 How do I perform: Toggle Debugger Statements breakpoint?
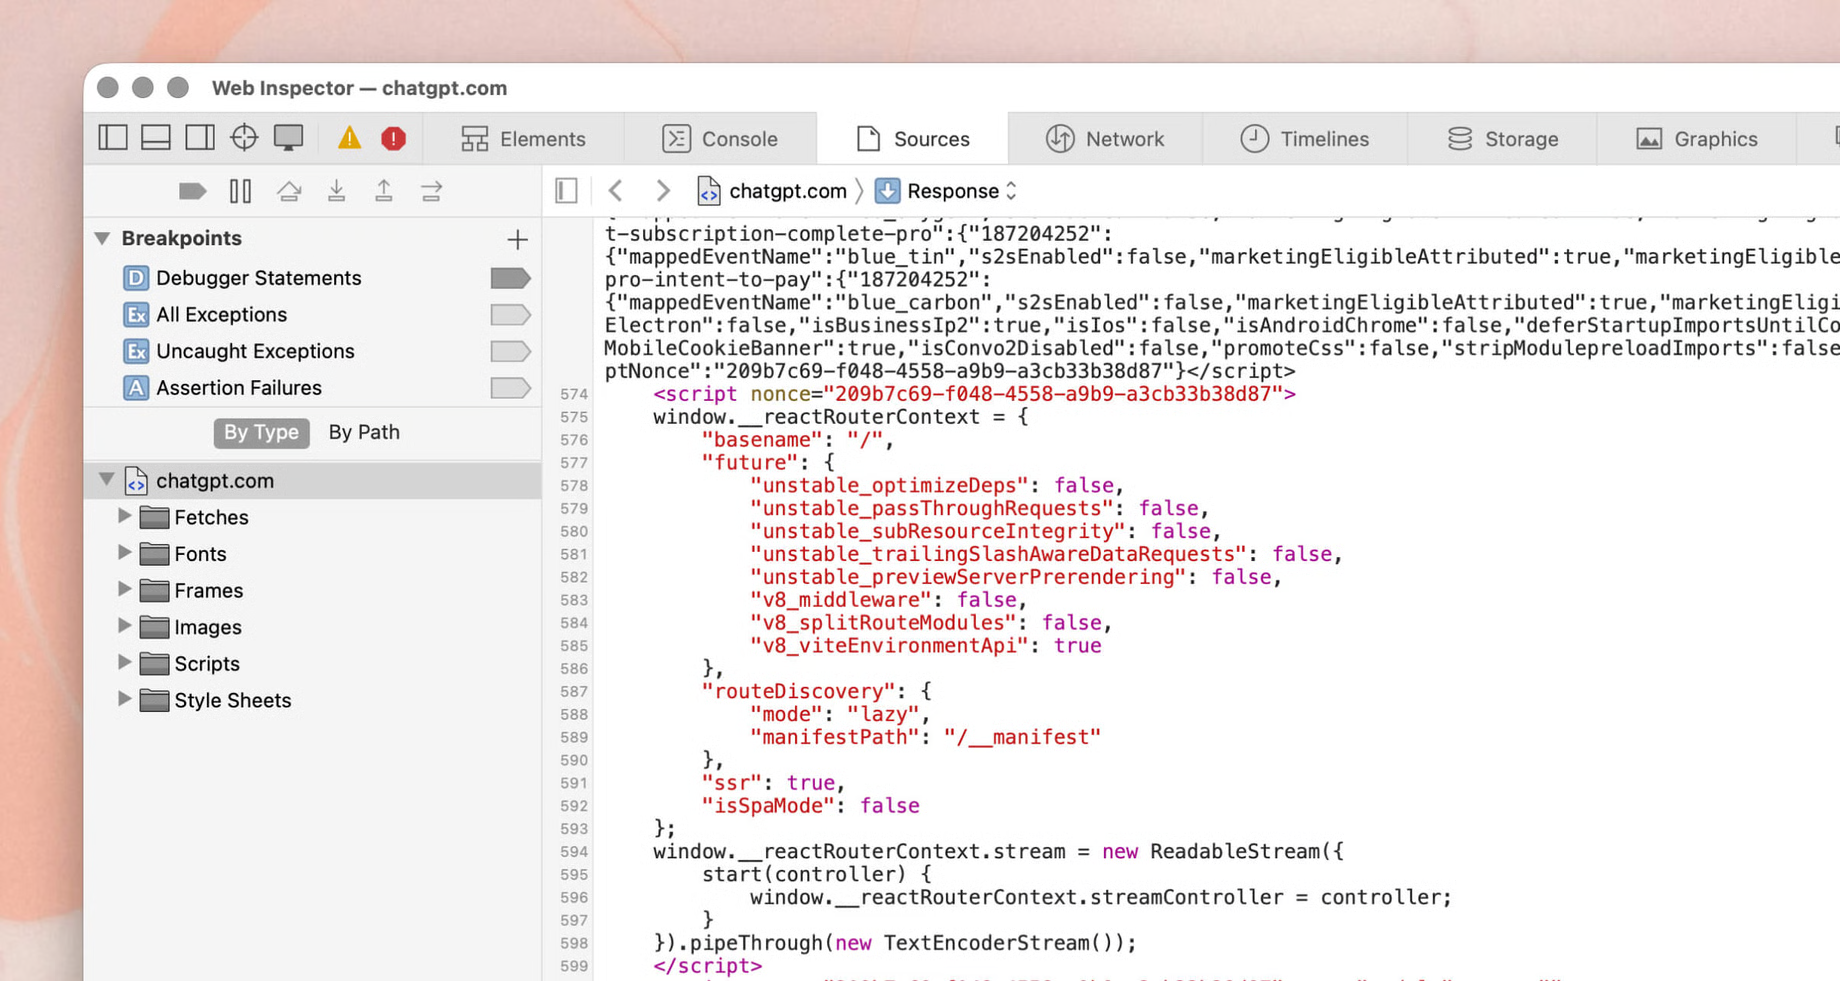click(x=510, y=278)
